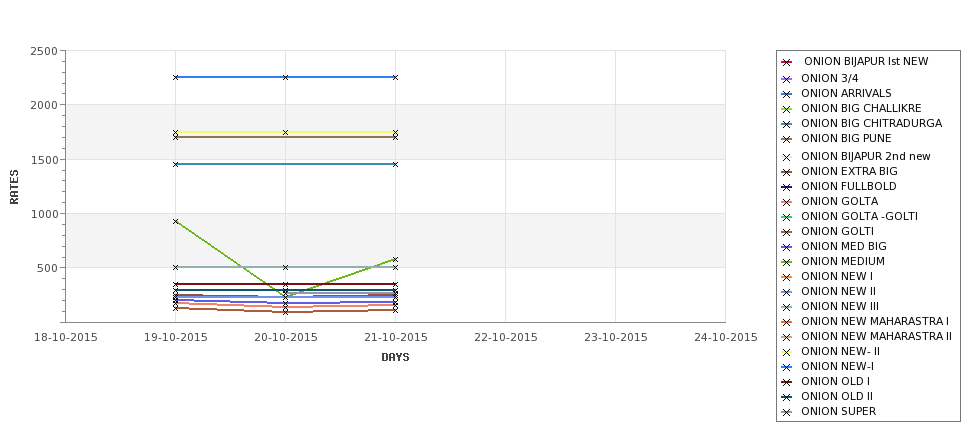The image size is (975, 429).
Task: Click the ONION BIG PUNE legend label
Action: pos(846,138)
